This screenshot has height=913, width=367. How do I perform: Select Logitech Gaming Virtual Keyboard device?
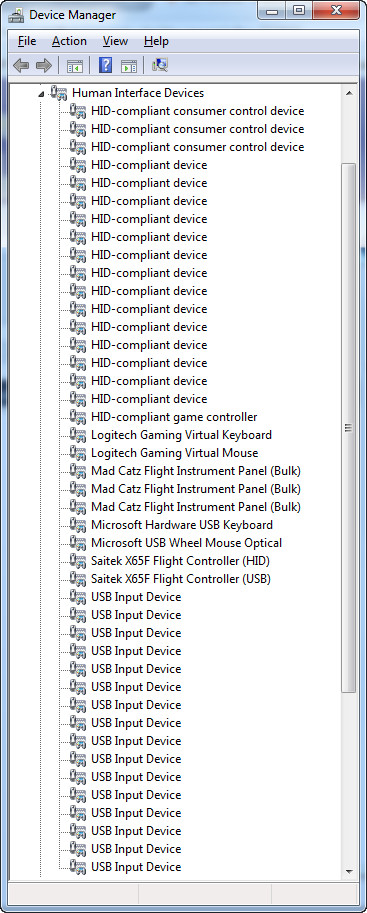[181, 435]
